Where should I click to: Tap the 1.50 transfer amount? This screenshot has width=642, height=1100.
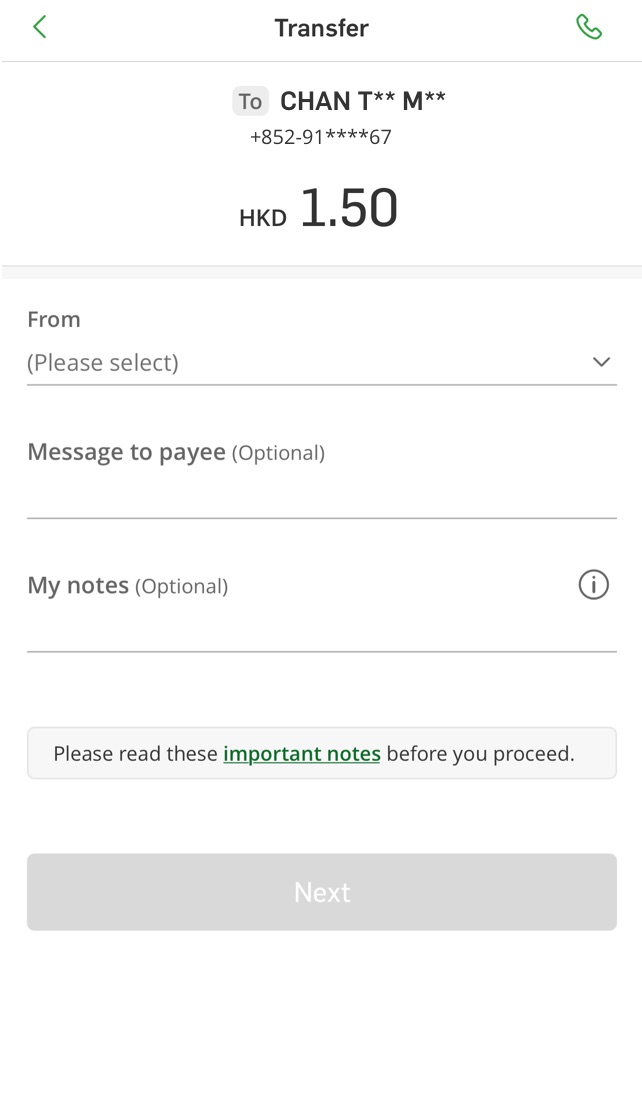pyautogui.click(x=349, y=208)
